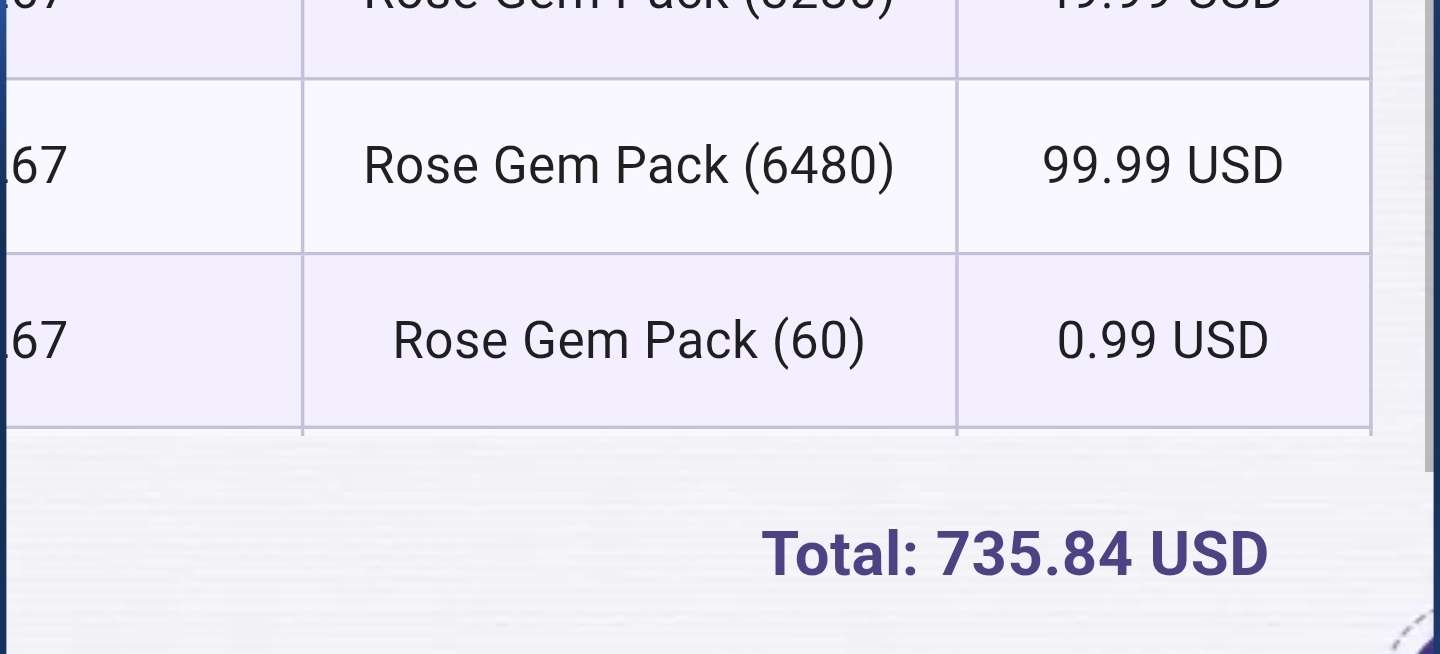Click the empty first-column cell in the bottom row
This screenshot has height=654, width=1440.
pyautogui.click(x=153, y=433)
